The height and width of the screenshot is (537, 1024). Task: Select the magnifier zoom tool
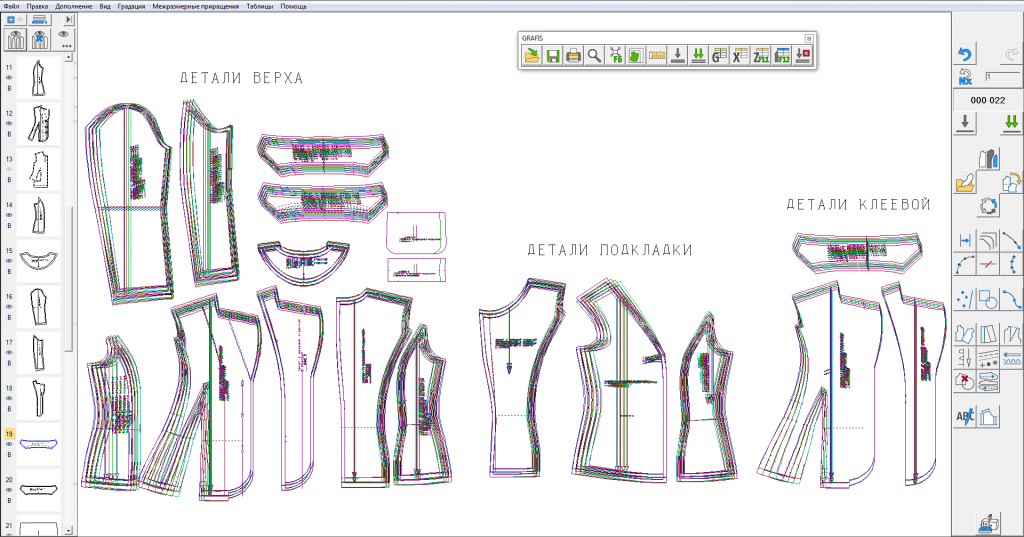click(594, 56)
